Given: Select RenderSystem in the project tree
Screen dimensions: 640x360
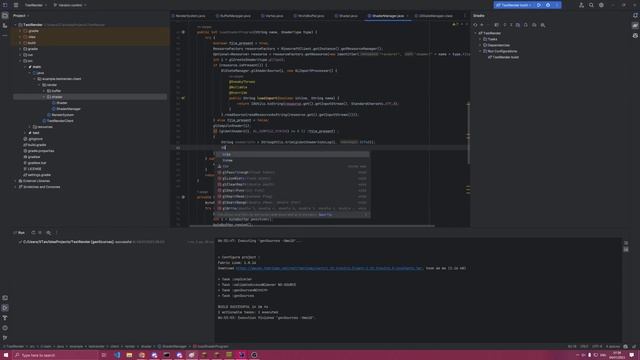Looking at the screenshot, I should point(60,115).
